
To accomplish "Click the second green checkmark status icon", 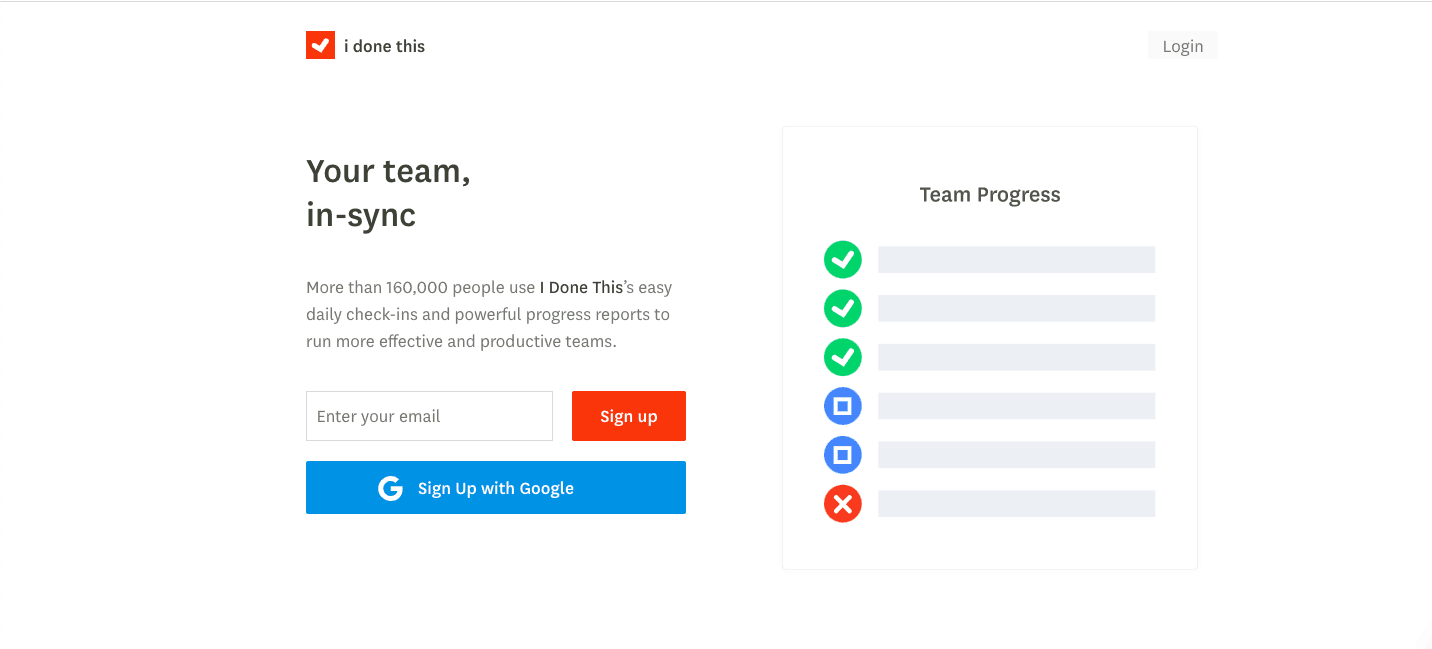I will (x=843, y=308).
